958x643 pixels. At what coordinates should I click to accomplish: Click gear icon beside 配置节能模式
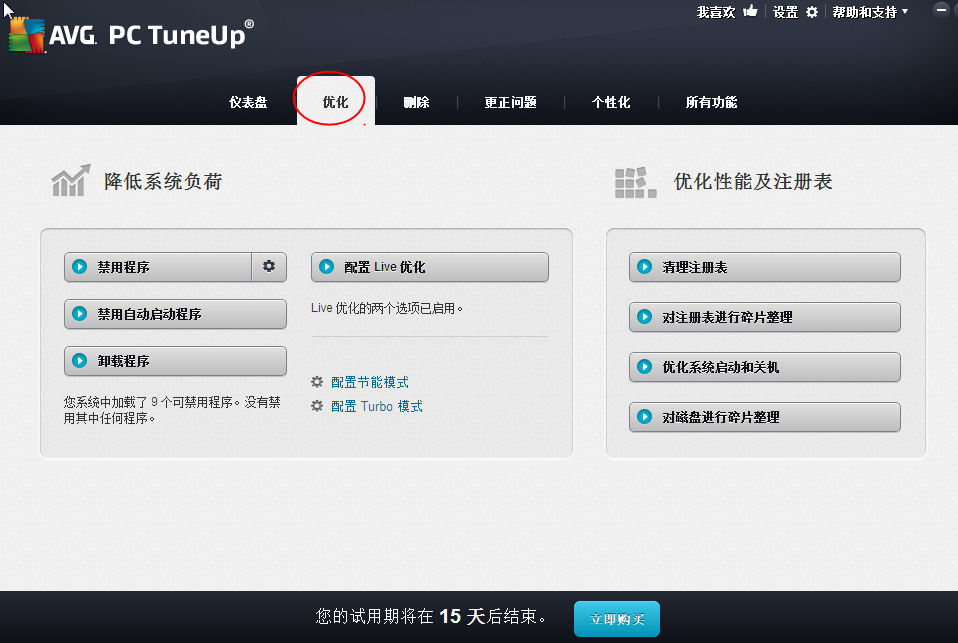(317, 382)
